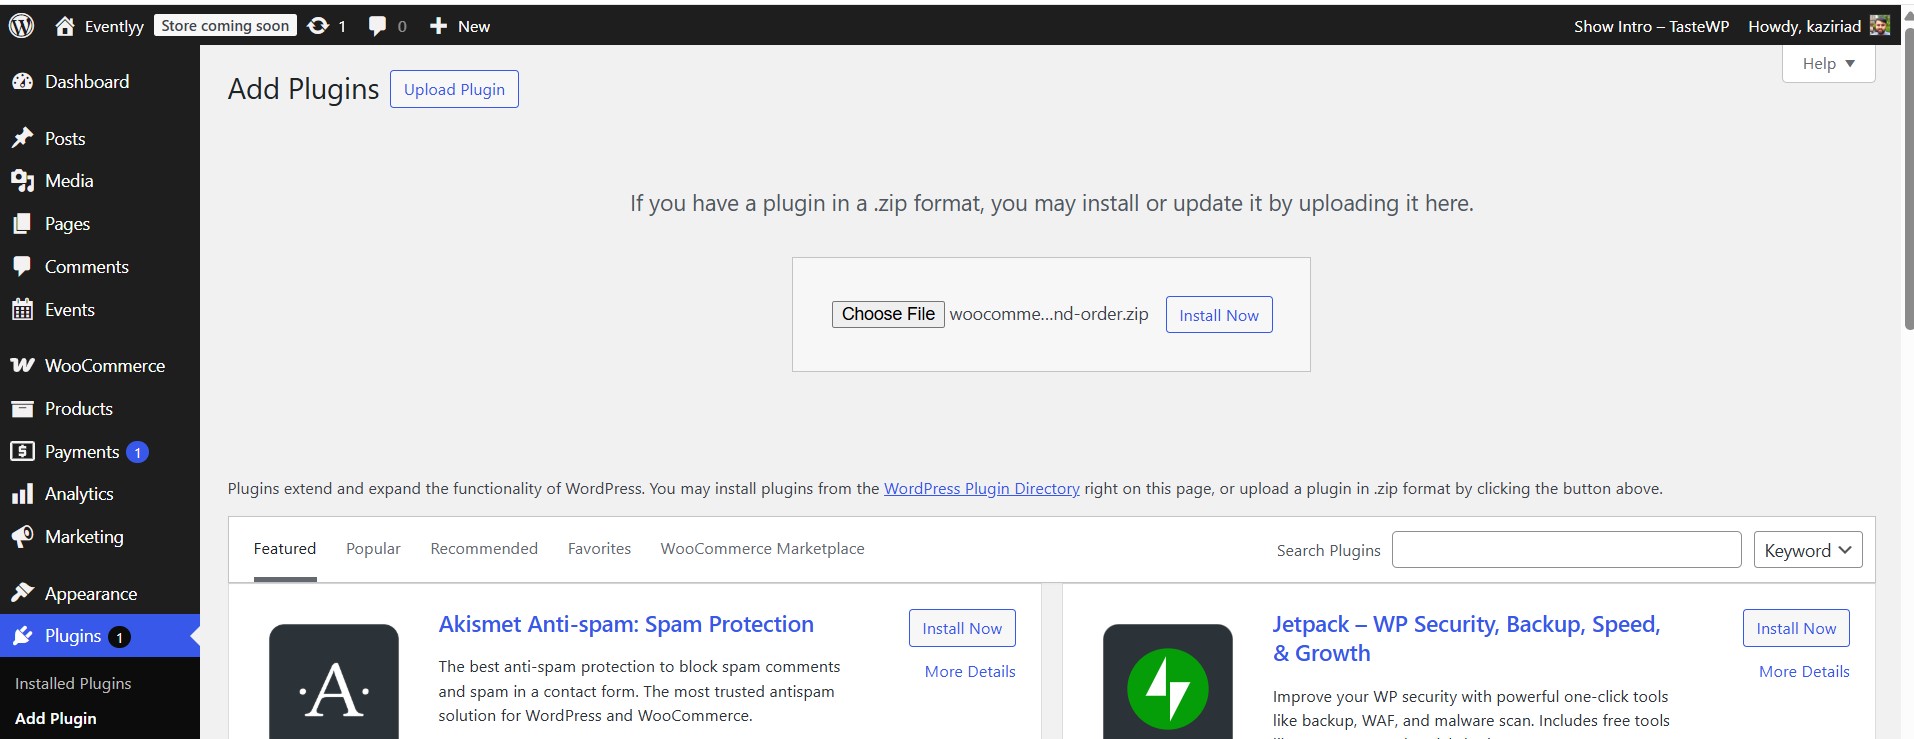Open the Eventlyy site home icon
1914x739 pixels.
click(x=65, y=26)
